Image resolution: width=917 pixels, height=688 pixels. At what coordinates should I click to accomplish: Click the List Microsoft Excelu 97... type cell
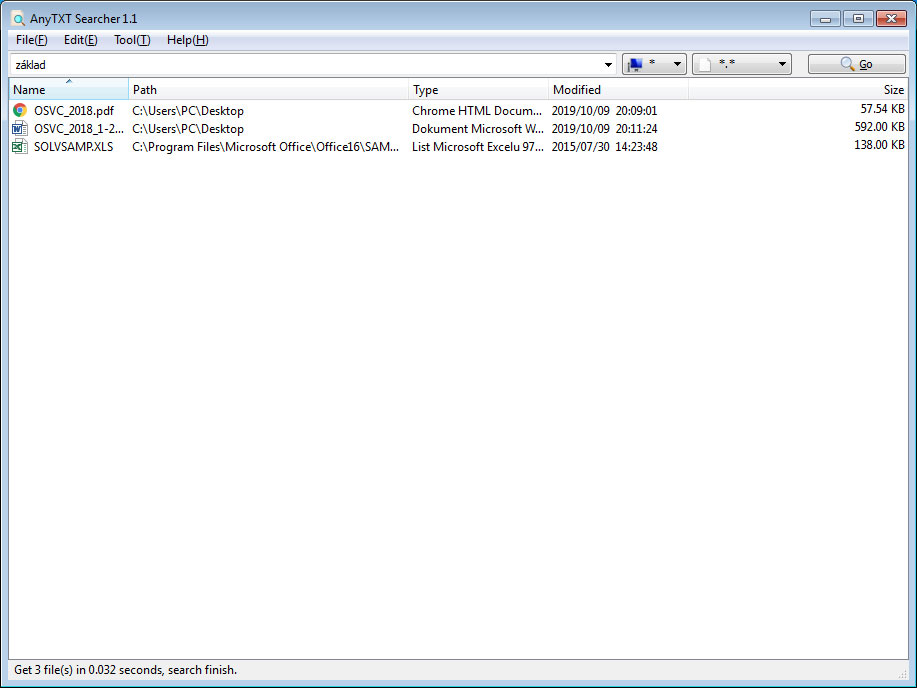point(478,147)
